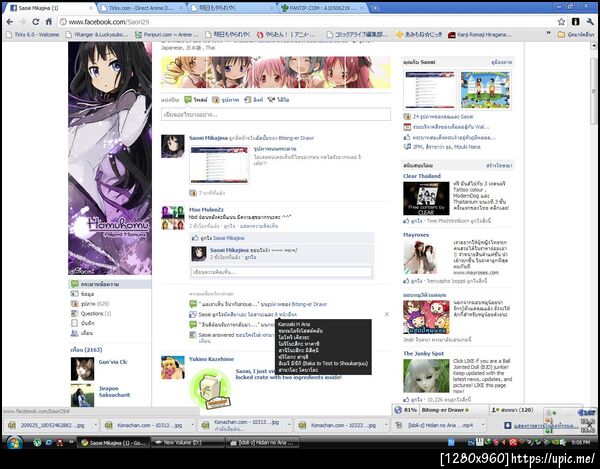Expand the bookmarks overflow chevron
The height and width of the screenshot is (469, 600).
(x=548, y=34)
